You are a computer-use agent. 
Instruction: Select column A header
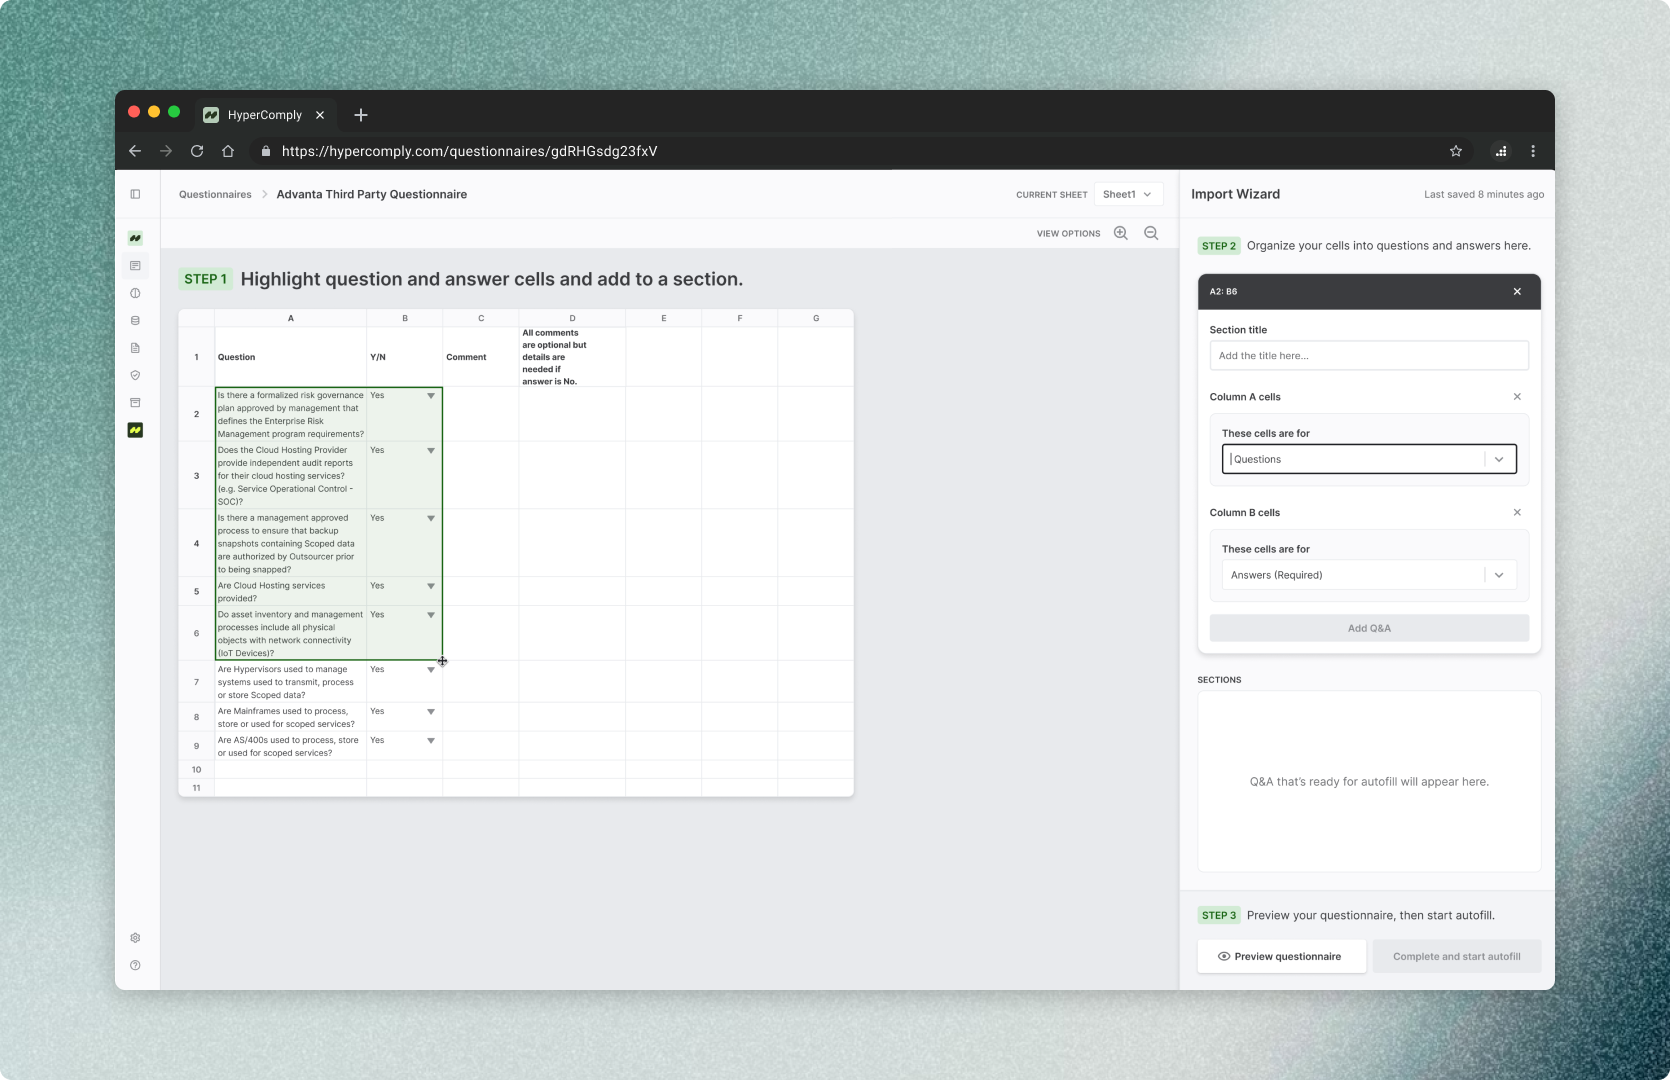click(x=291, y=318)
